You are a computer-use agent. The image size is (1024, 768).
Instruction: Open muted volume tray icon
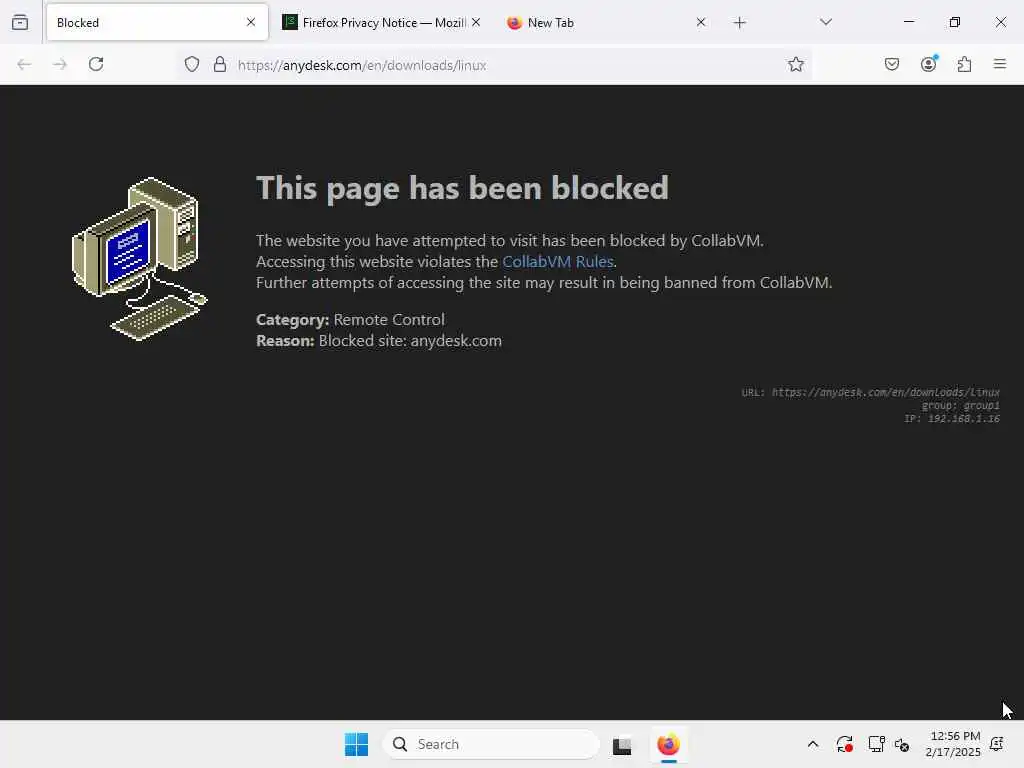click(x=902, y=744)
